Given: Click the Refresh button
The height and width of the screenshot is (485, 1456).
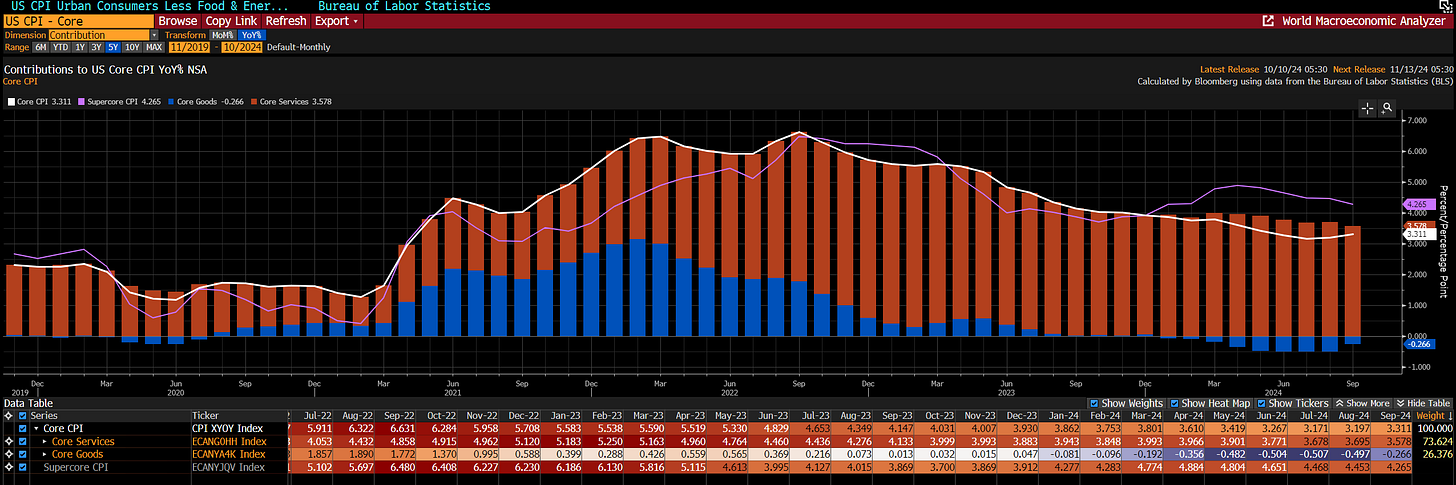Looking at the screenshot, I should click(286, 21).
